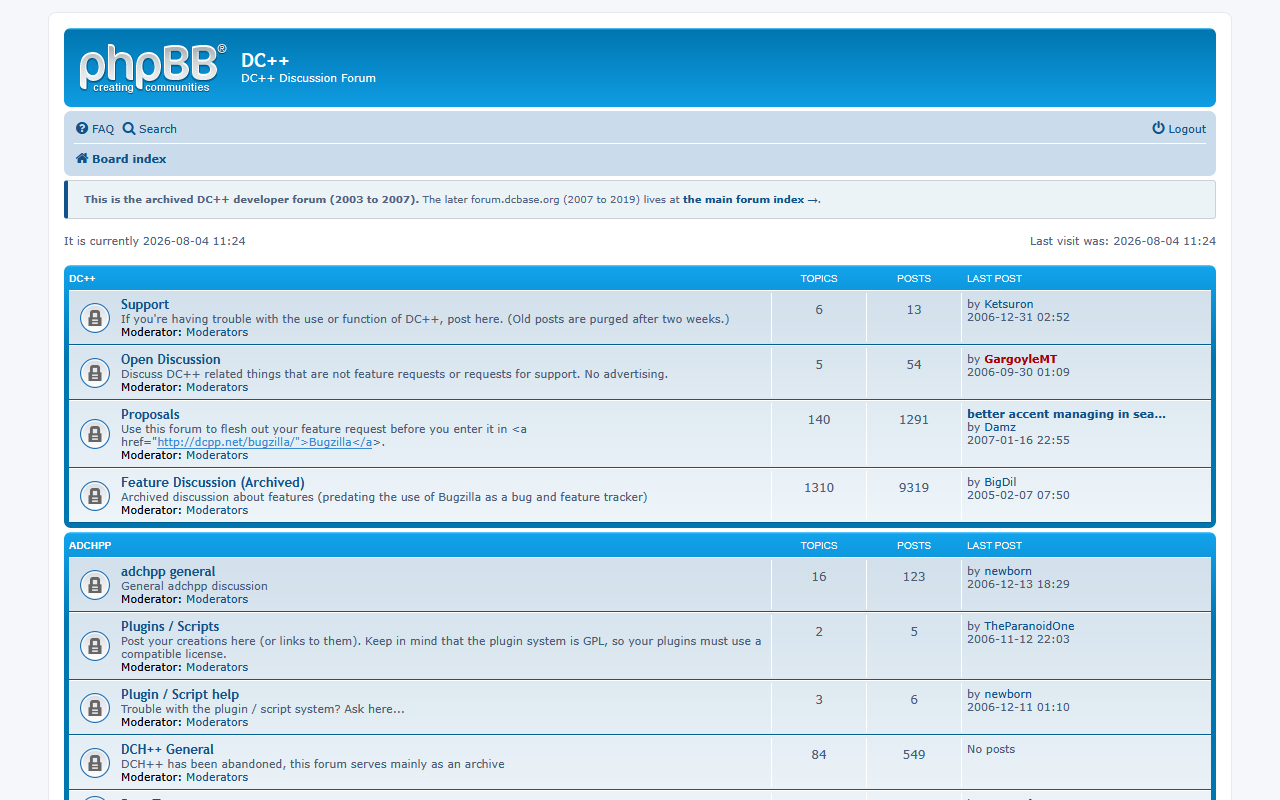Click the Search magnifier icon
The width and height of the screenshot is (1280, 800).
129,129
